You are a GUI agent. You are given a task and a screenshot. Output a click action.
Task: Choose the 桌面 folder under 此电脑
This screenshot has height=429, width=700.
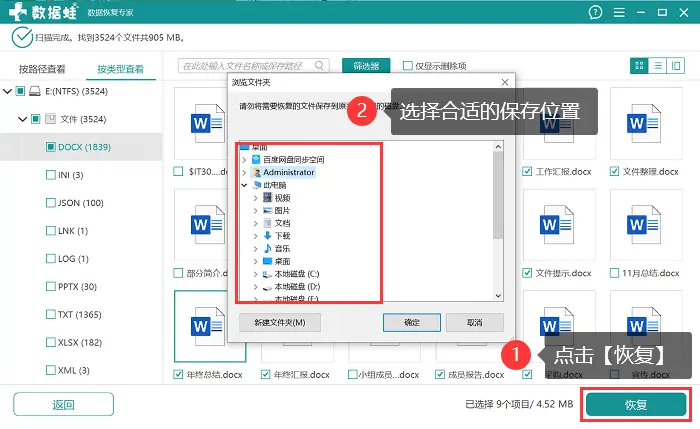point(277,261)
